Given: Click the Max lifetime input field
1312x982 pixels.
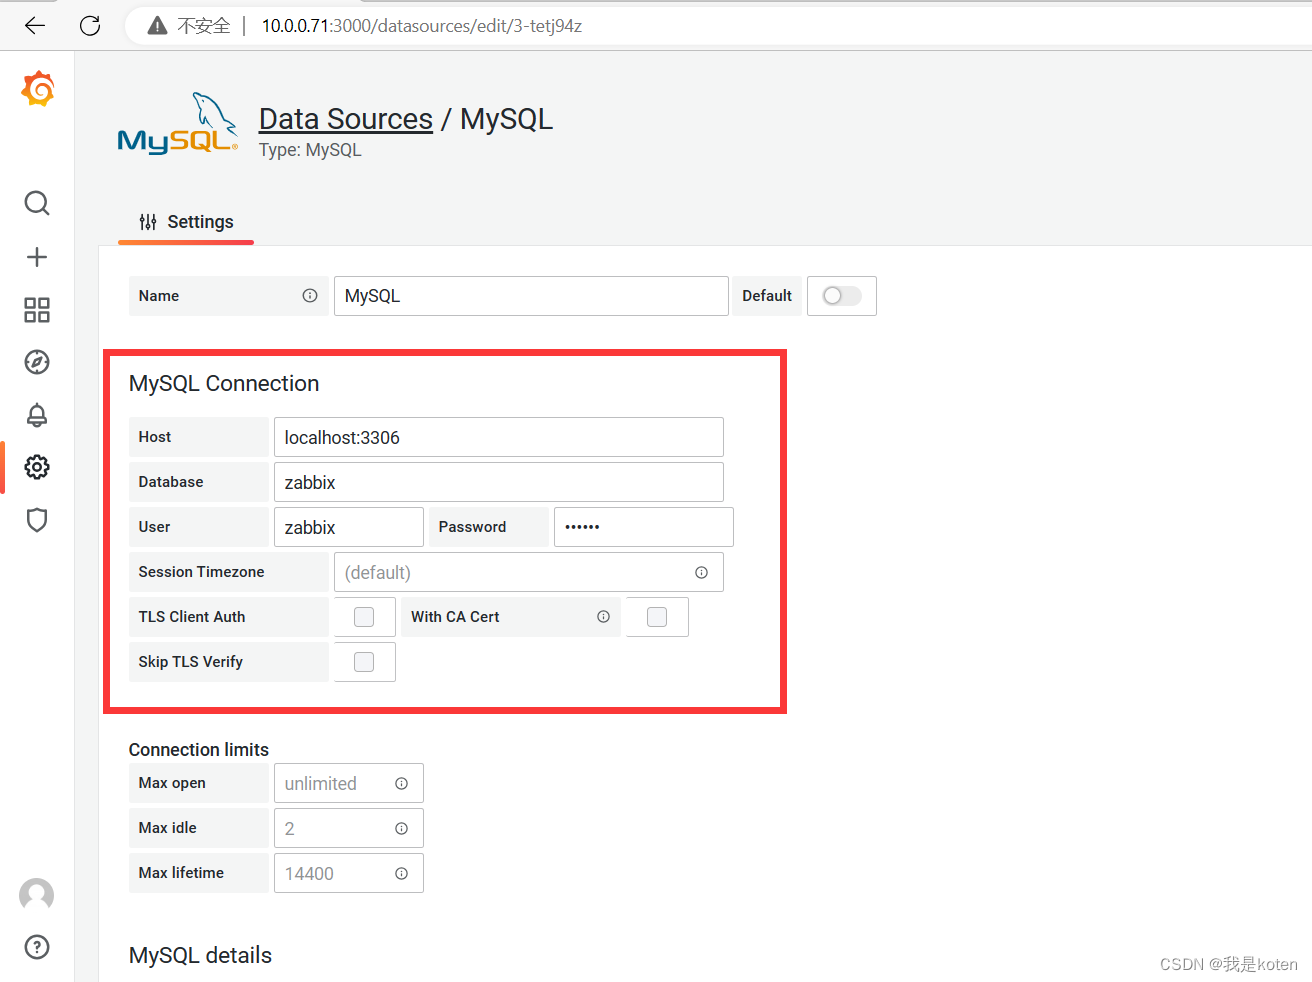Looking at the screenshot, I should tap(349, 873).
